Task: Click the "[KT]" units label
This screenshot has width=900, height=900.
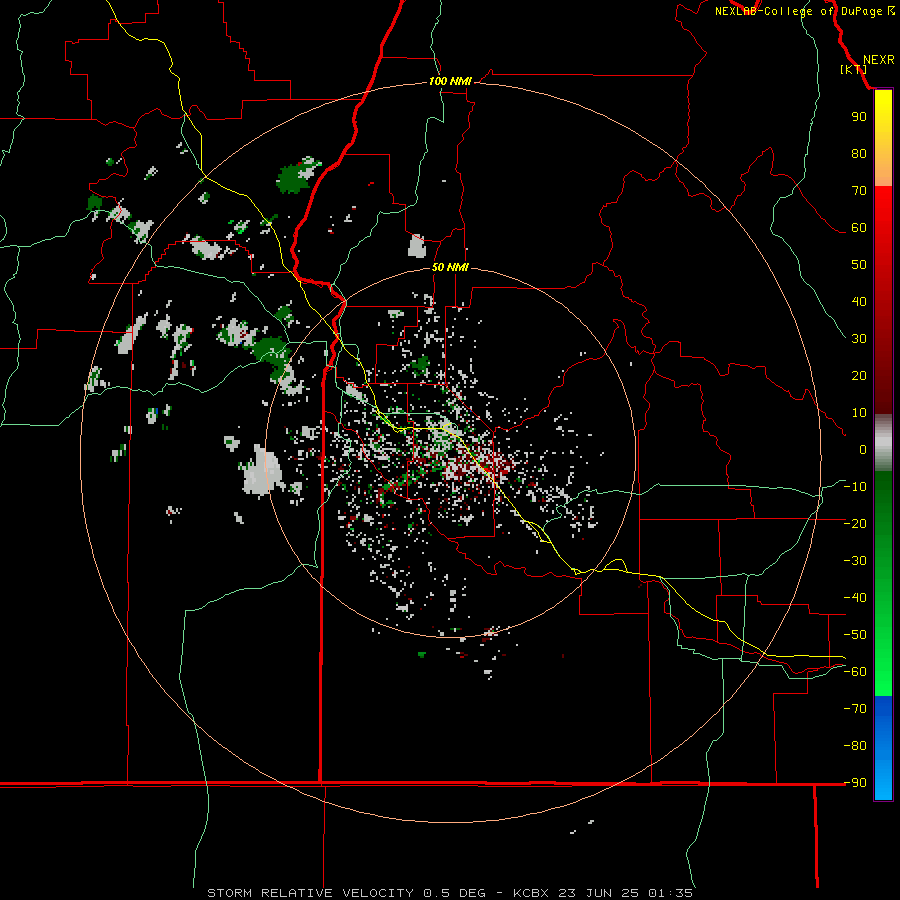Action: pos(854,69)
